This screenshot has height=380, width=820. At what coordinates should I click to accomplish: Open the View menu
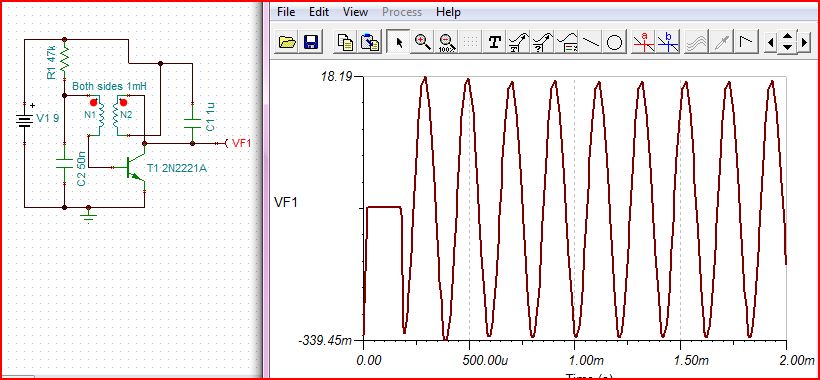point(356,11)
